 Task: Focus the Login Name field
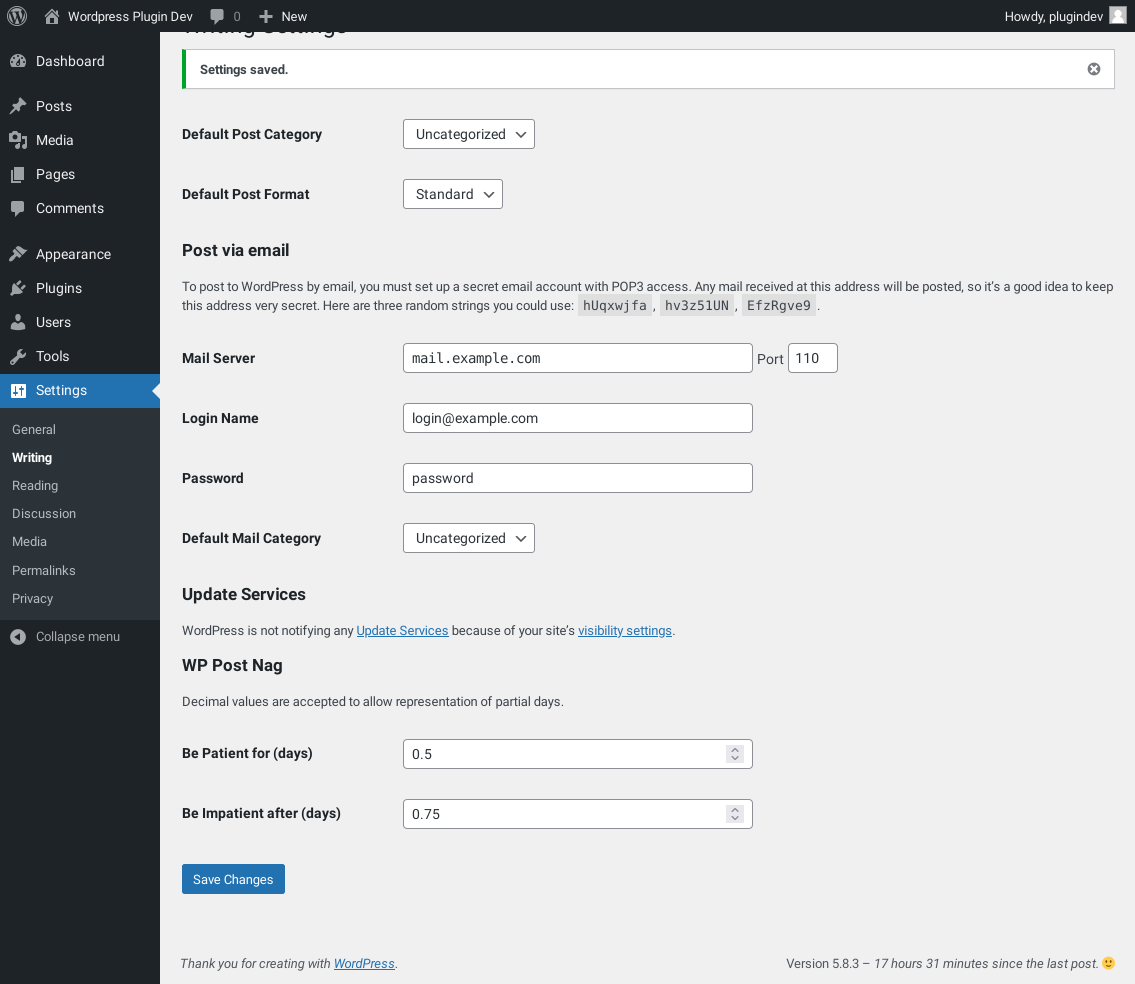click(x=578, y=419)
